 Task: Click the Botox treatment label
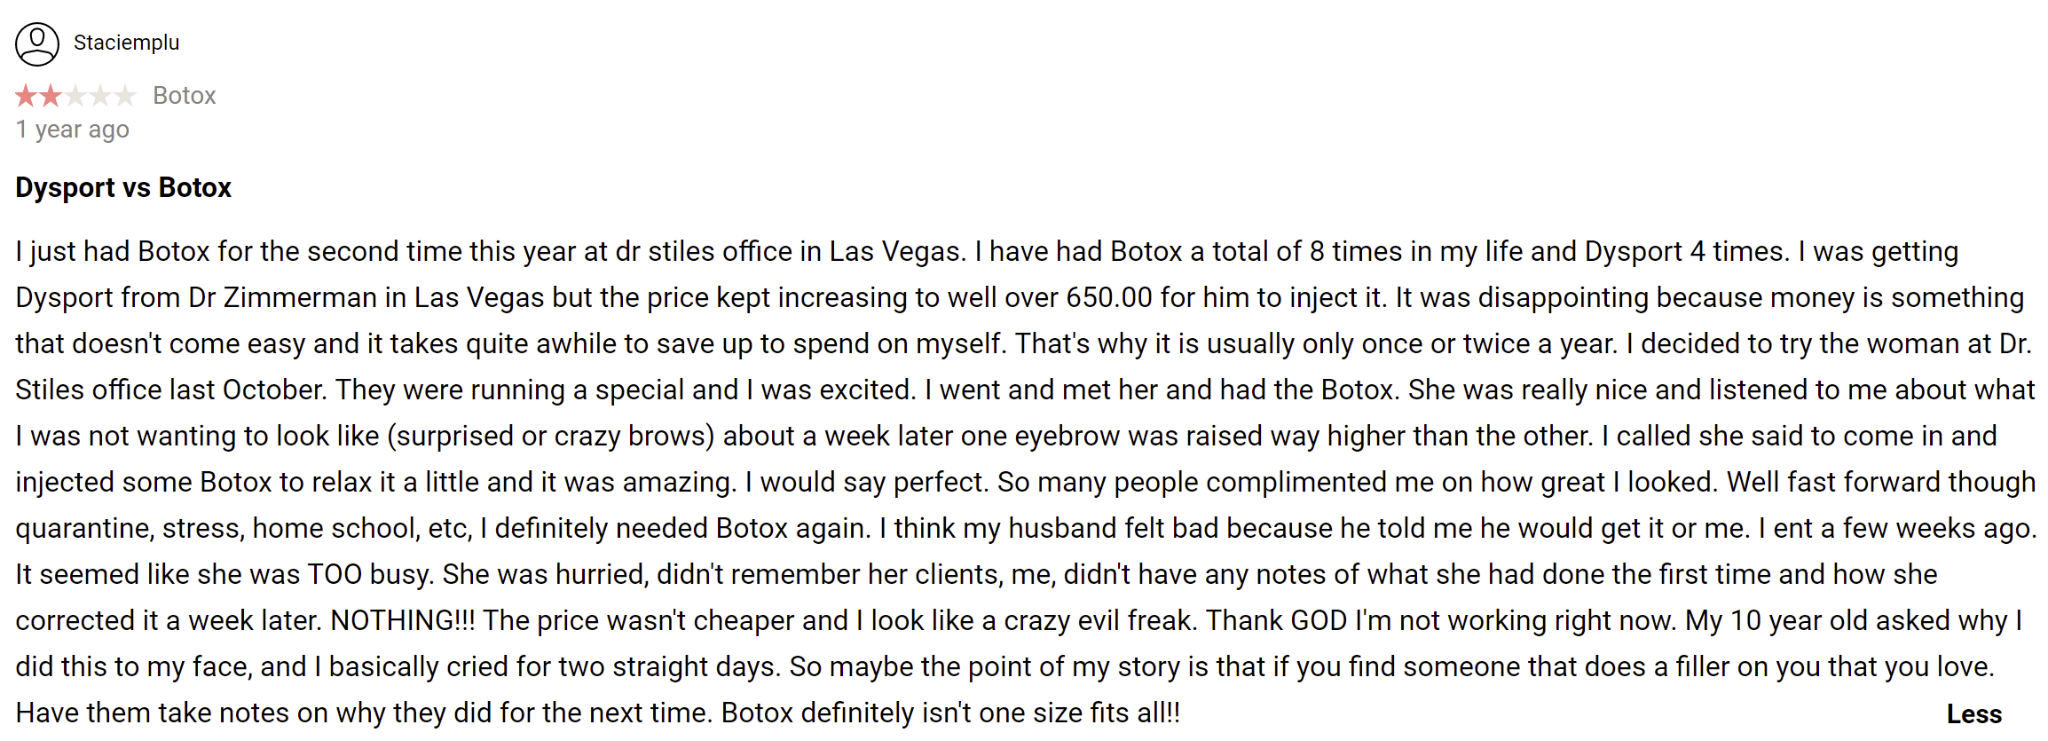184,96
